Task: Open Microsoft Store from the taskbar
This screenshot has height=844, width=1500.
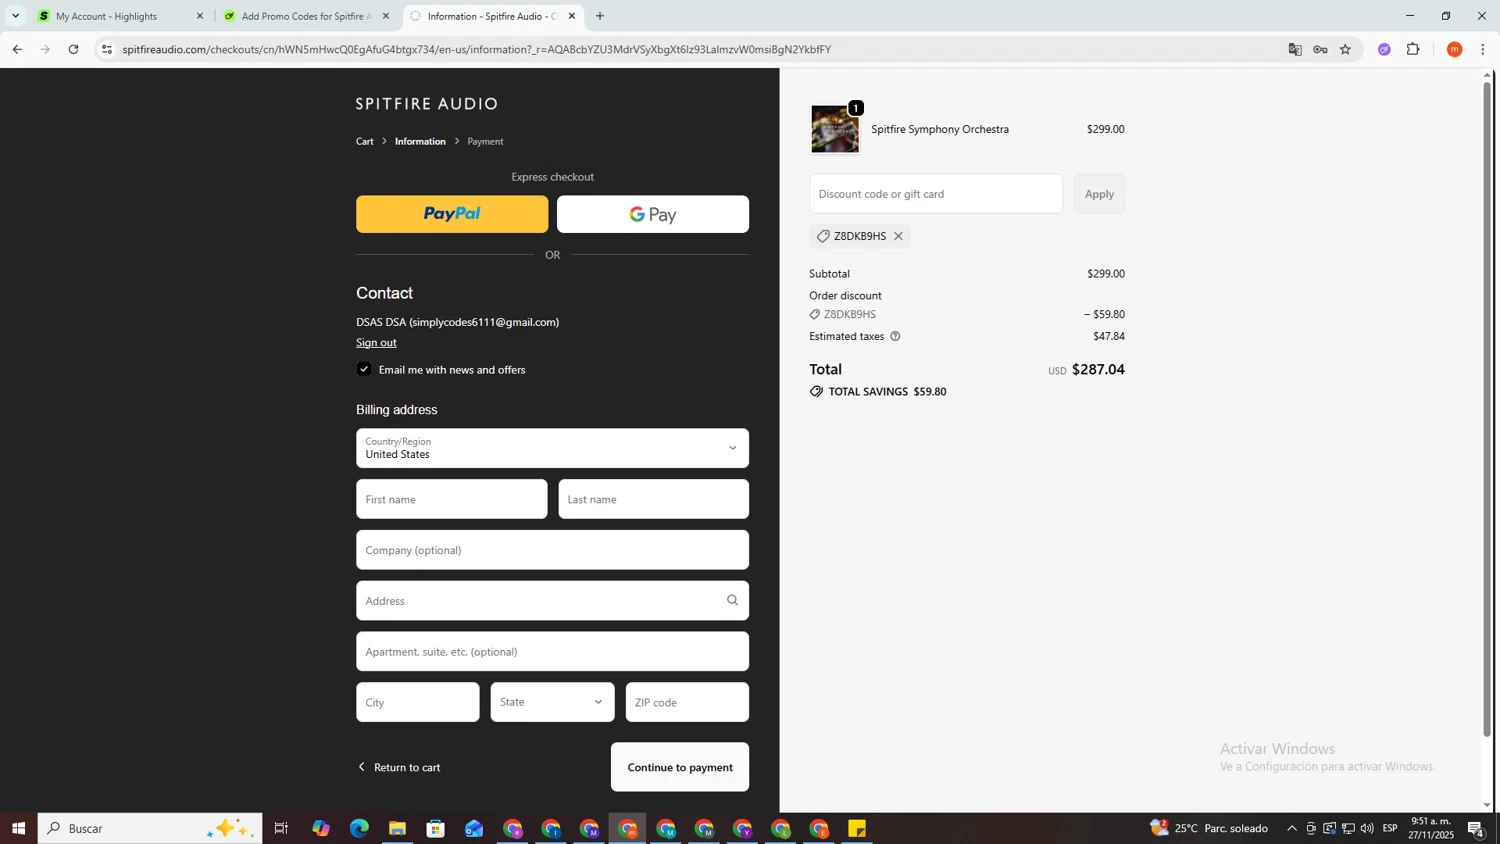Action: click(435, 828)
